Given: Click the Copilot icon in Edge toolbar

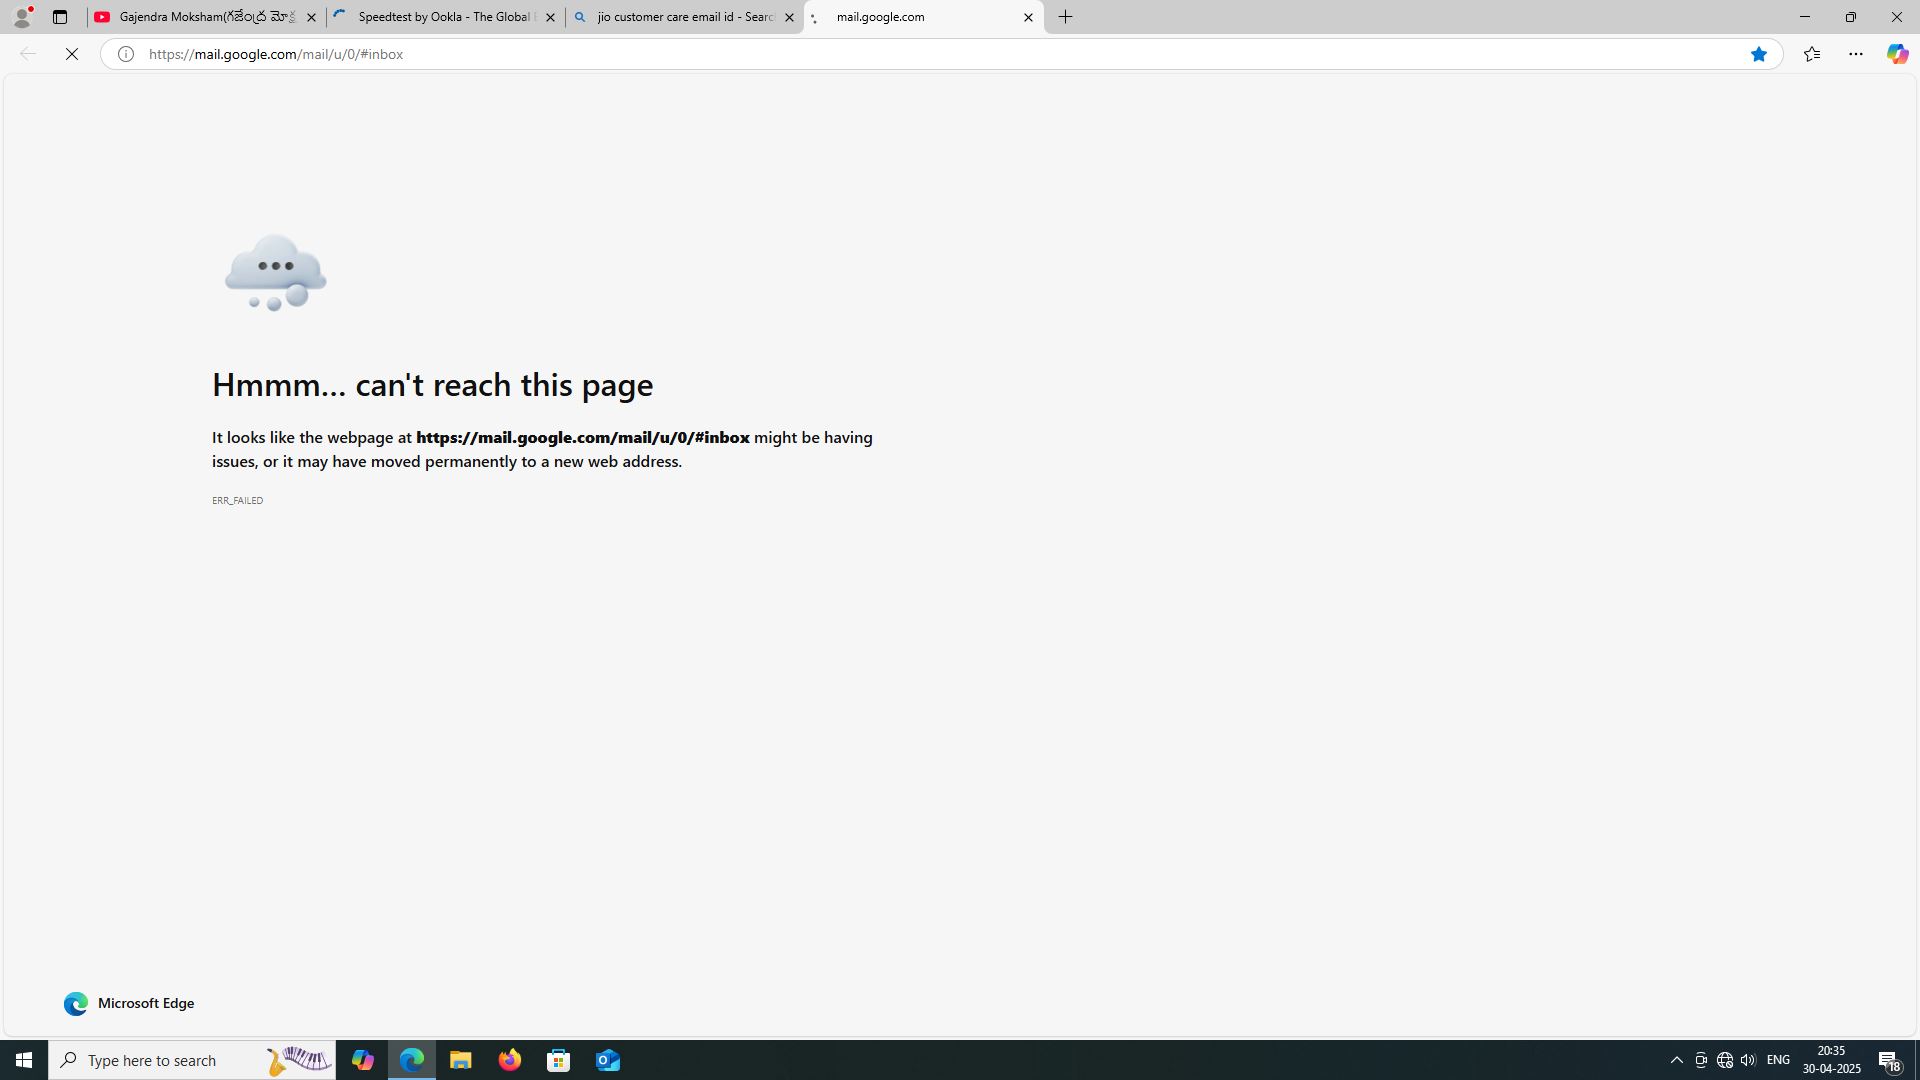Looking at the screenshot, I should pos(1897,54).
